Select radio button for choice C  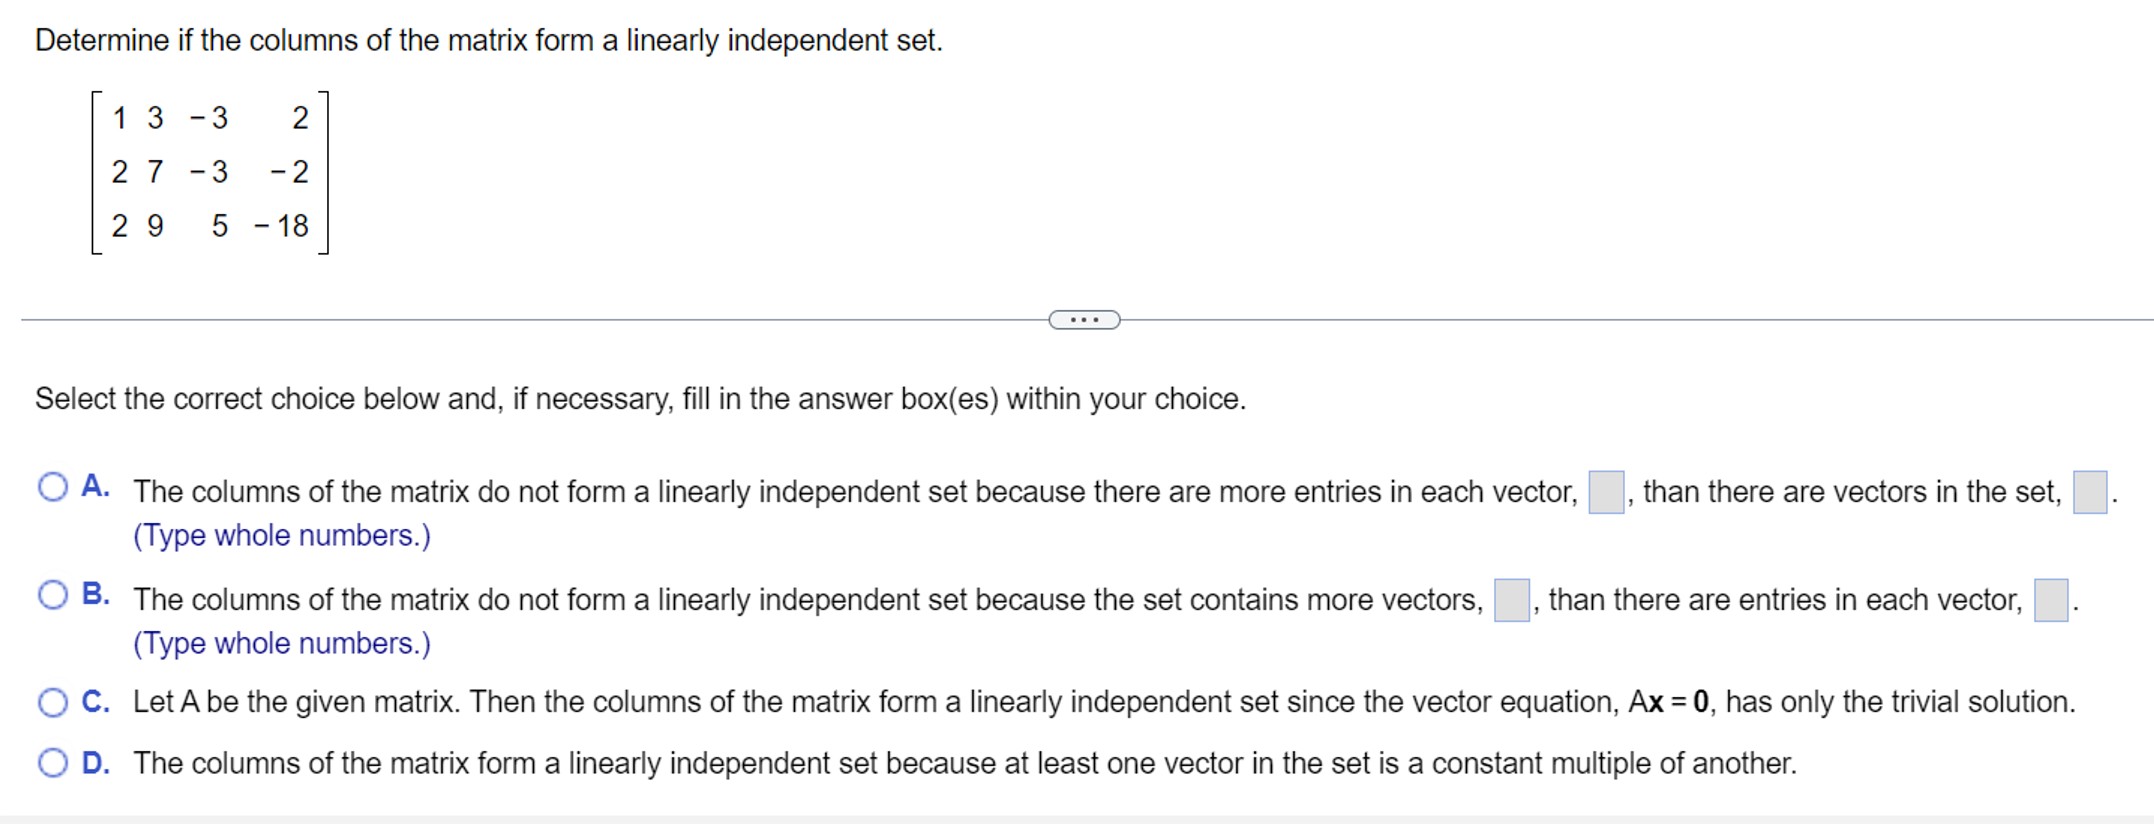click(52, 702)
